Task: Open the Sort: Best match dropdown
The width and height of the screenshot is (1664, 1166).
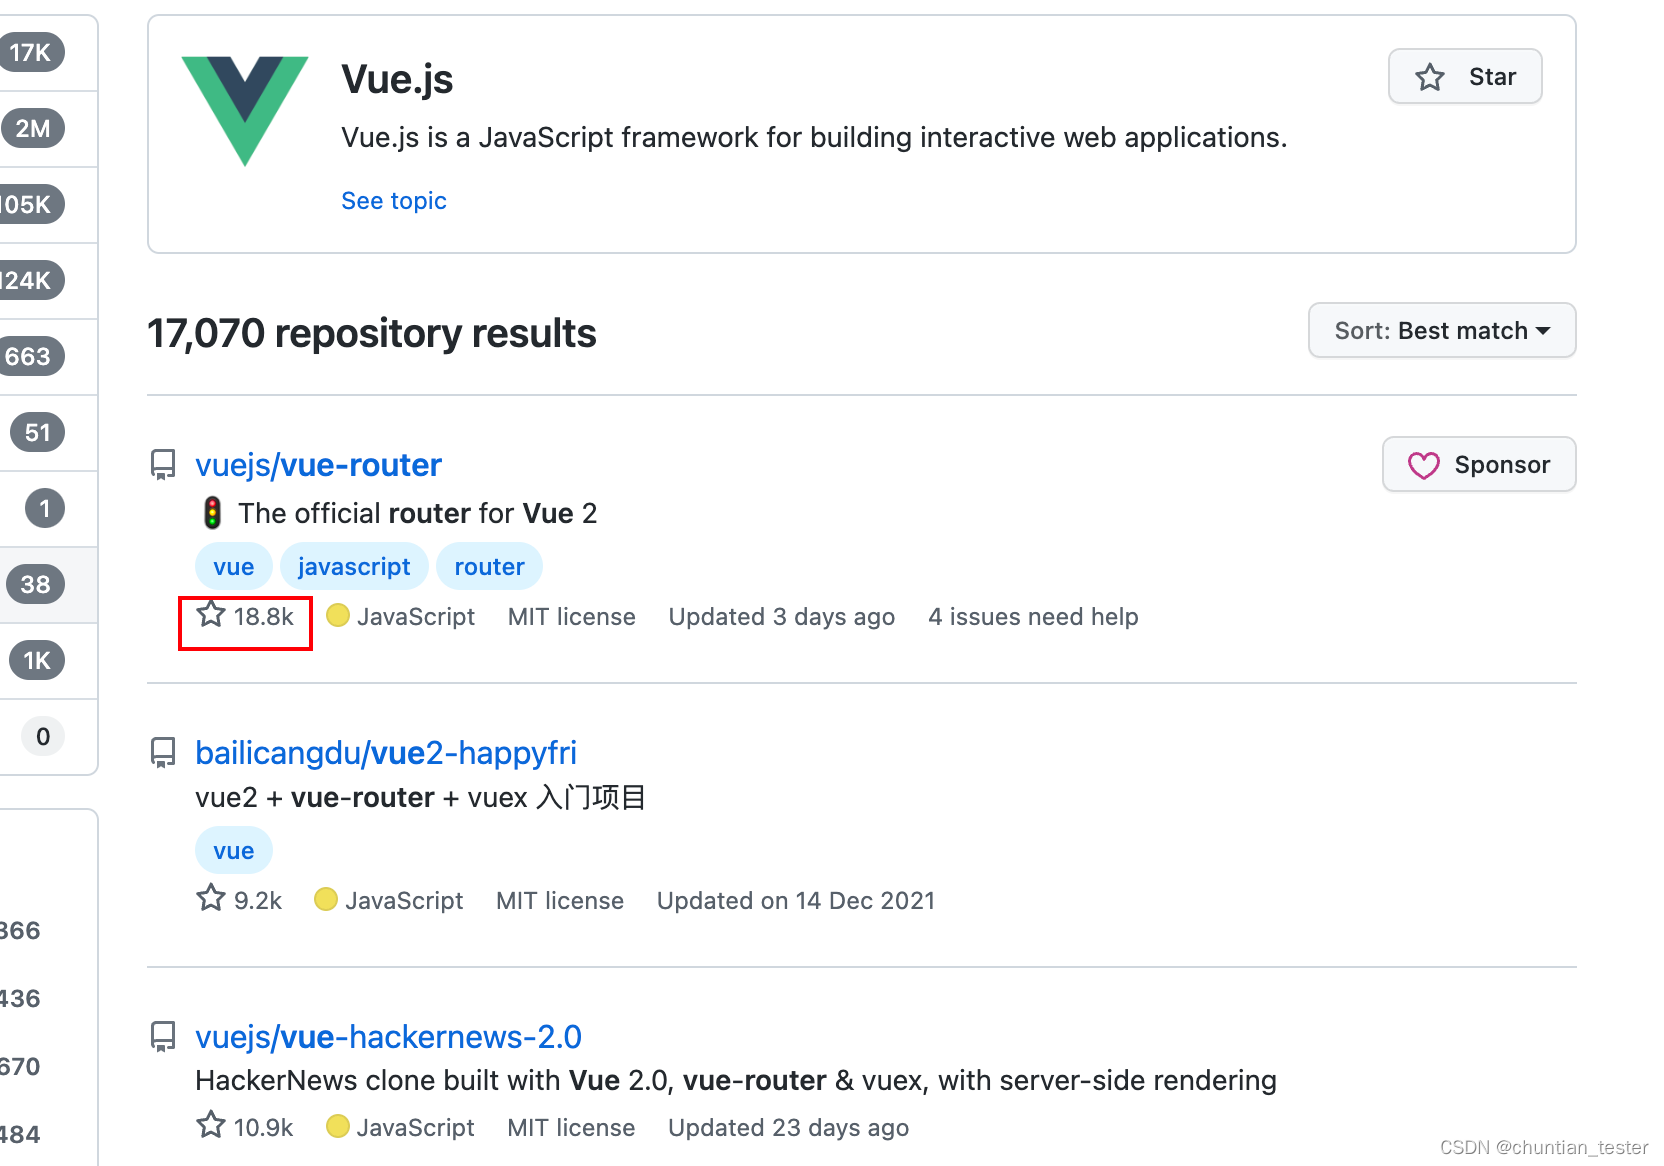Action: pos(1441,330)
